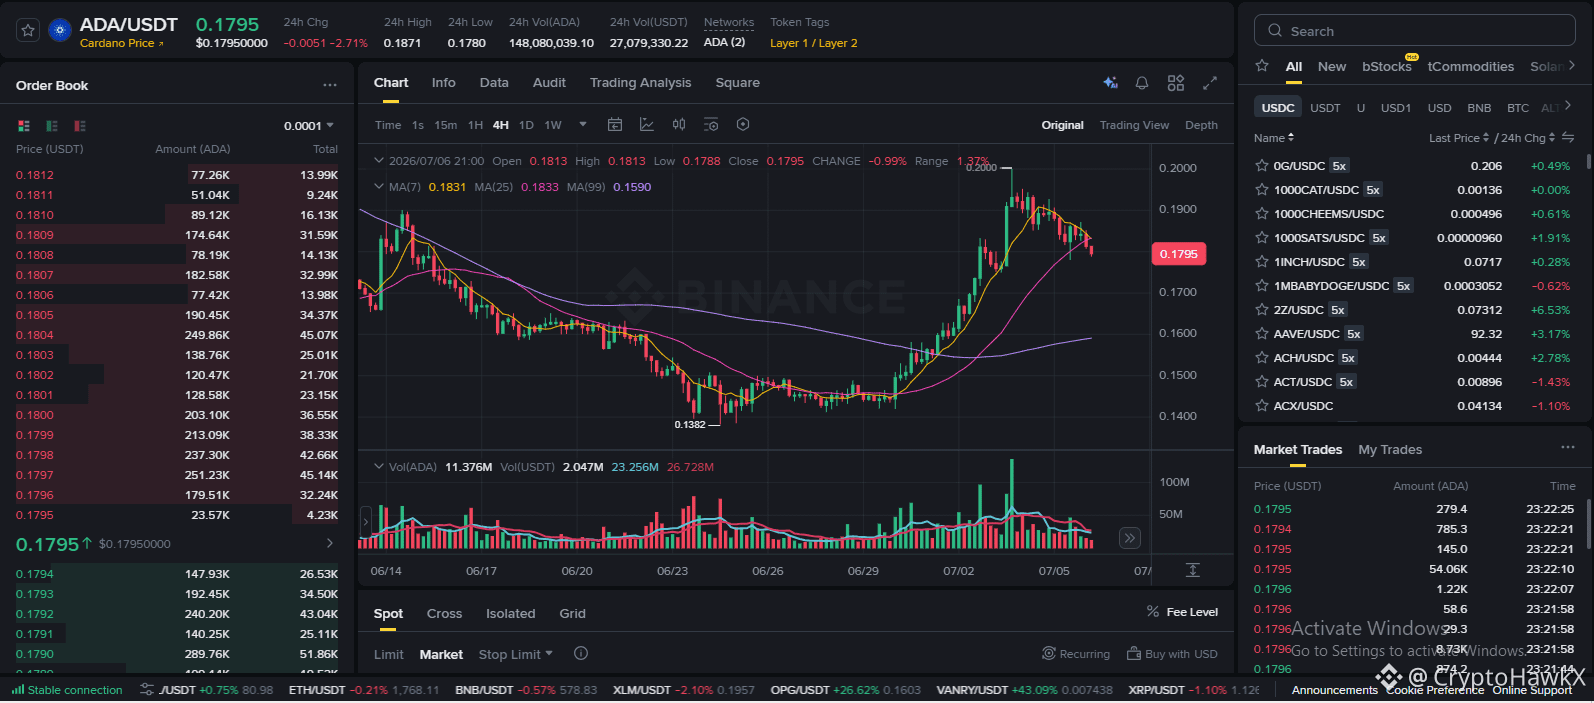Open order book 0.0001 precision dropdown

(x=309, y=126)
